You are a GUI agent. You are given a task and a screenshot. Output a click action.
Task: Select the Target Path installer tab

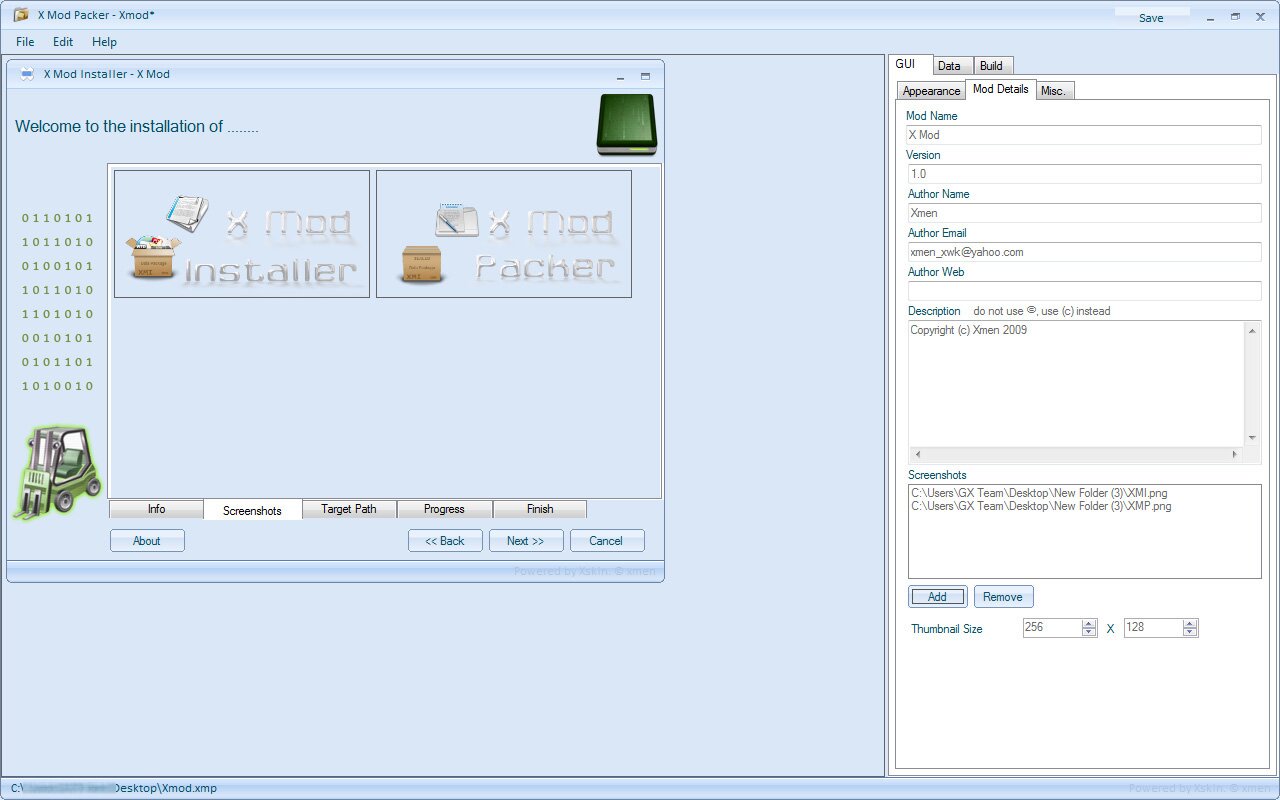[x=349, y=509]
